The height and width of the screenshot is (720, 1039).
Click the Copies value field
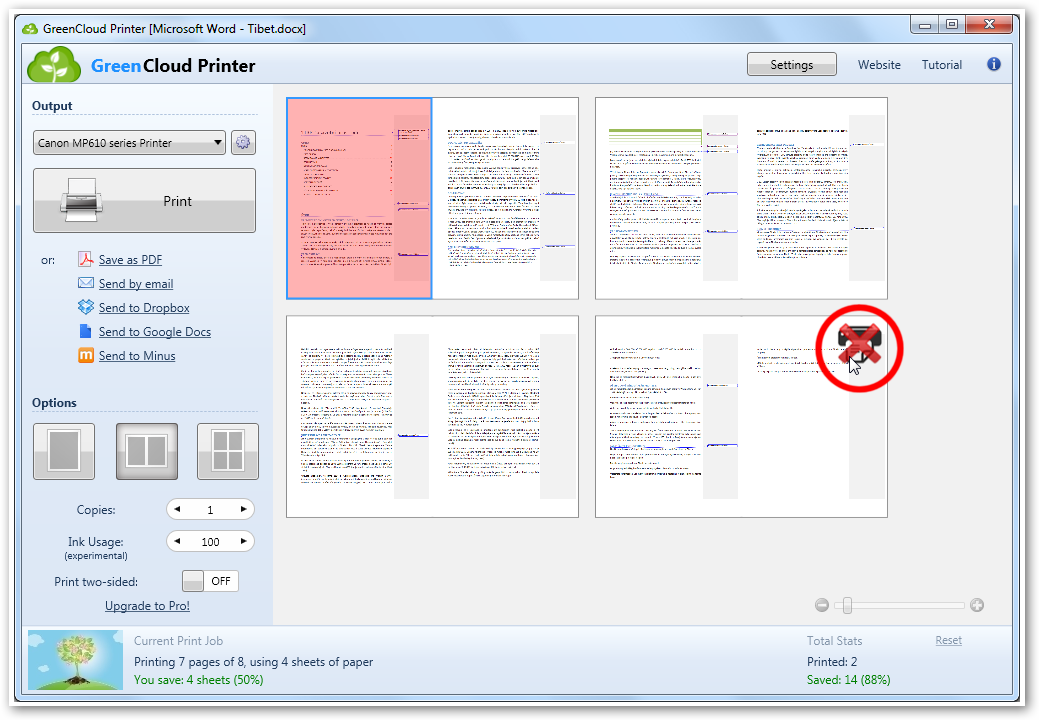210,509
